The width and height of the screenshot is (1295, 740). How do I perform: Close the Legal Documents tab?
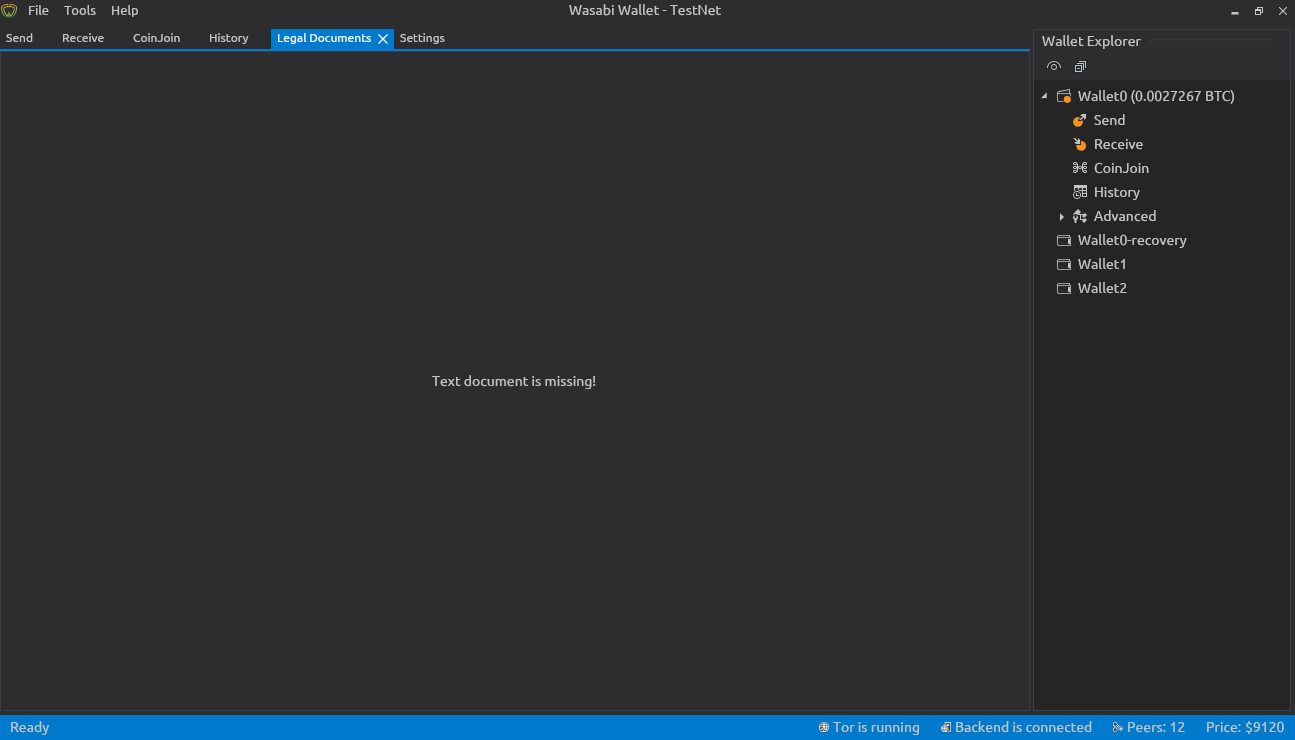pos(383,38)
